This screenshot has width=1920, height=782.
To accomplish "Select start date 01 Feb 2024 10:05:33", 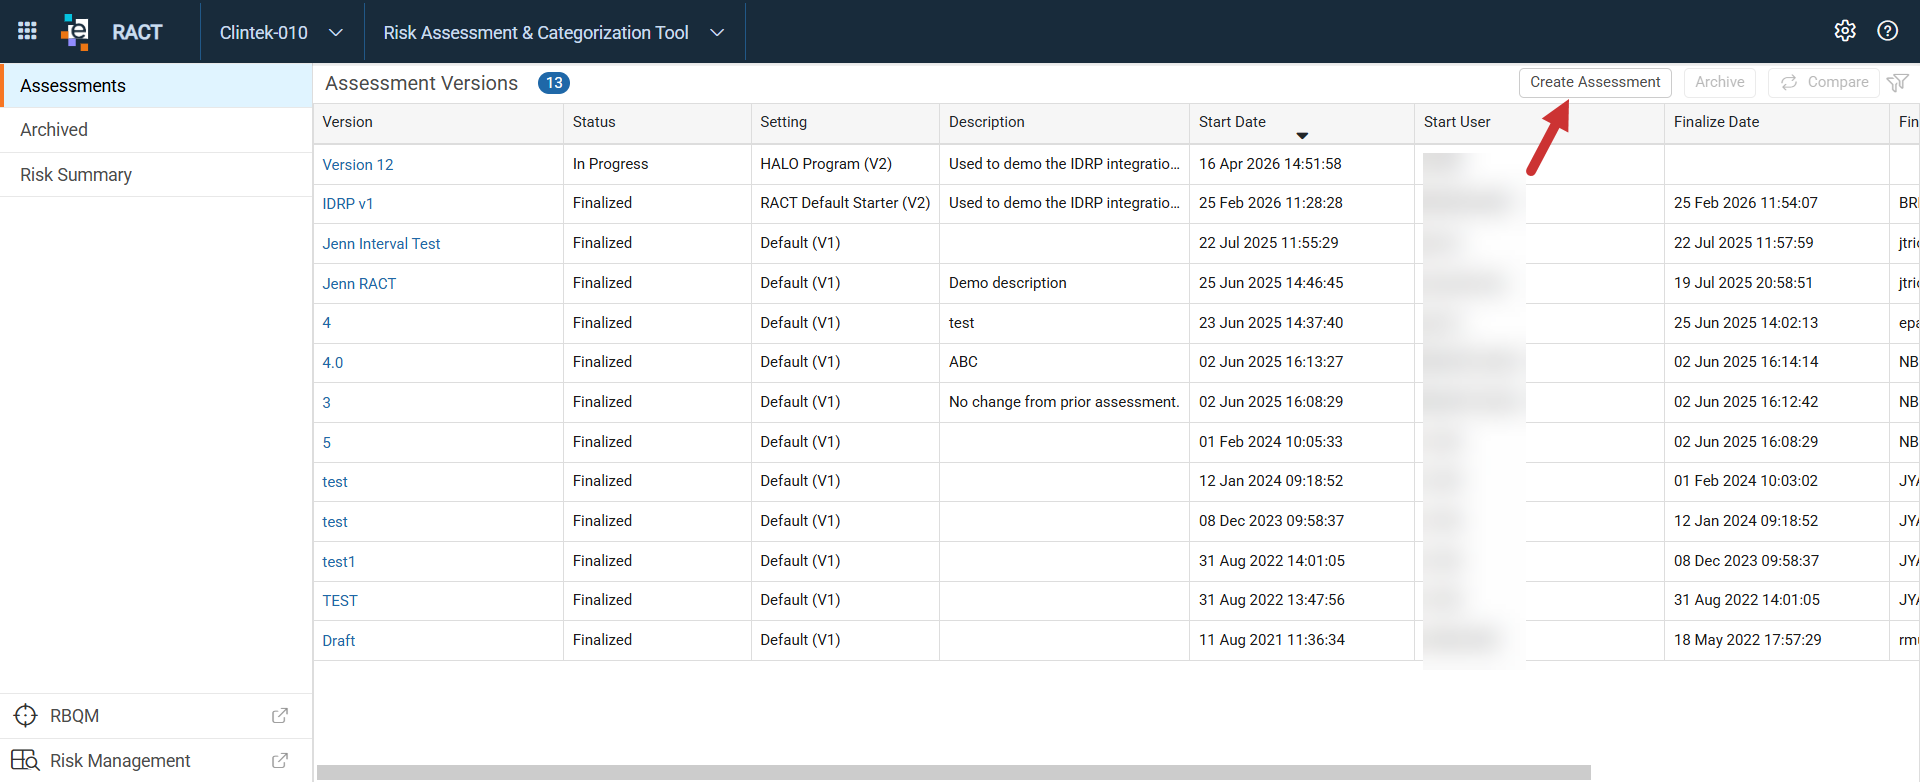I will (x=1301, y=442).
